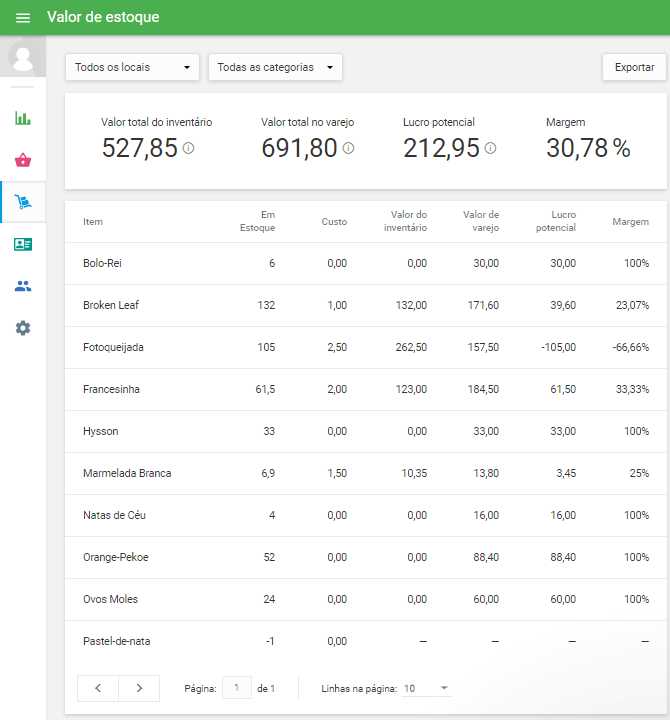This screenshot has height=720, width=670.
Task: Click info icon beside Valor total no varejo
Action: [348, 149]
